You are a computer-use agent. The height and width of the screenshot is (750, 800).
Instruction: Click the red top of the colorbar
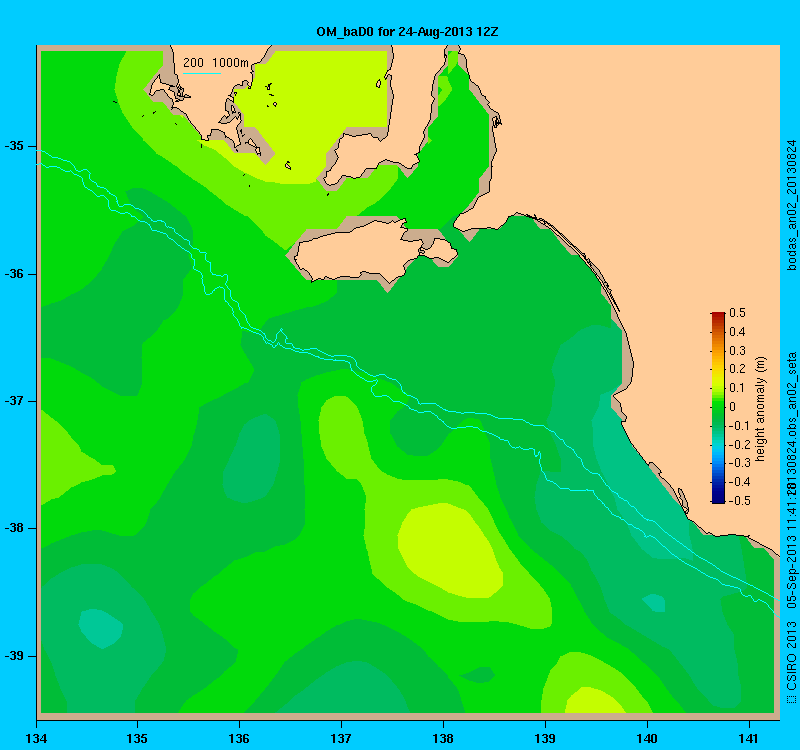coord(718,316)
